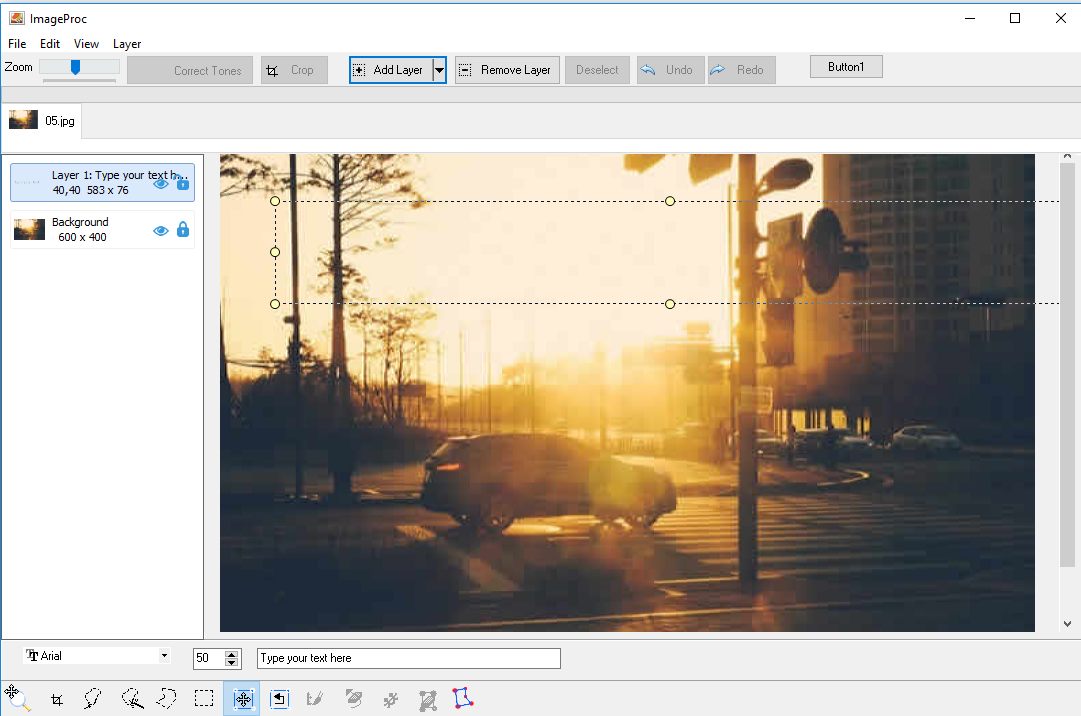Click the vertical scrollbar of the canvas
This screenshot has height=716, width=1081.
pos(1067,365)
